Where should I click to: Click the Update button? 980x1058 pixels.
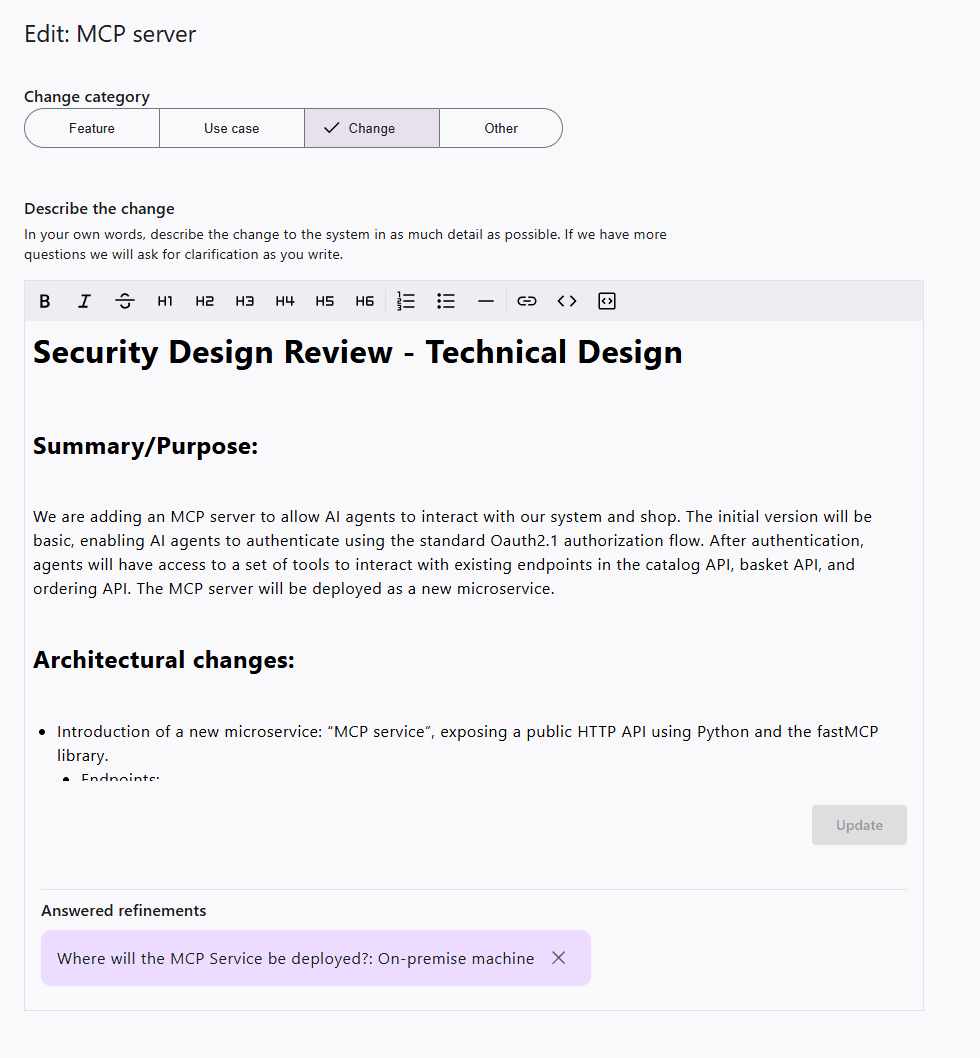point(859,825)
